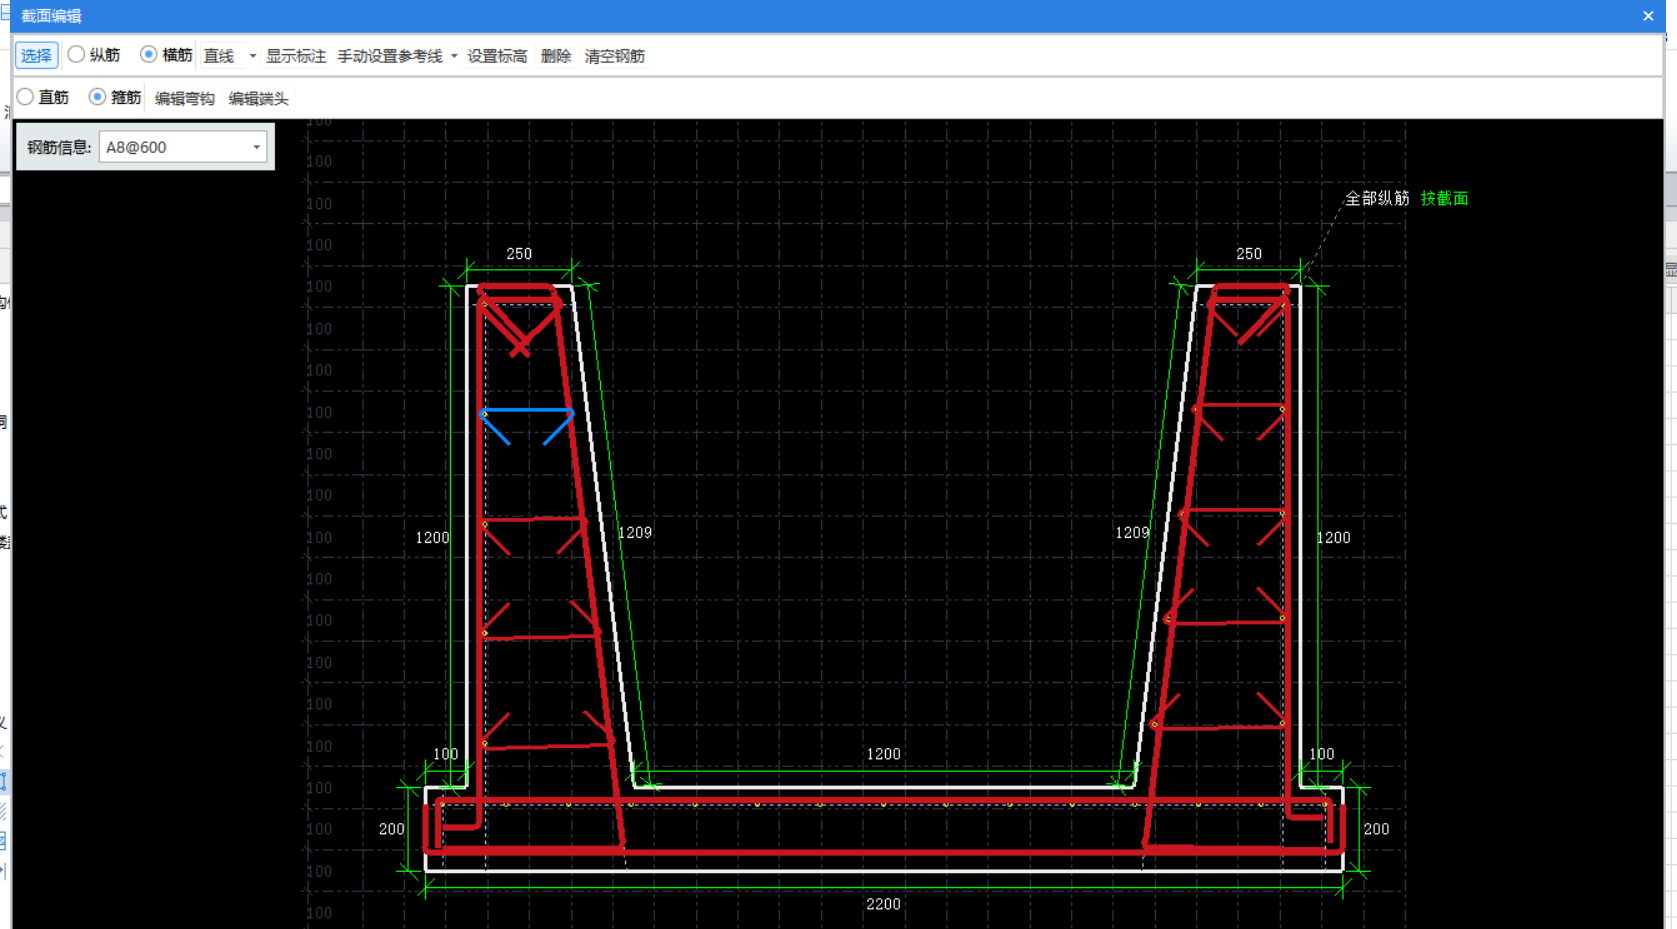The image size is (1677, 929).
Task: Click the 选择 button in toolbar
Action: [x=36, y=56]
